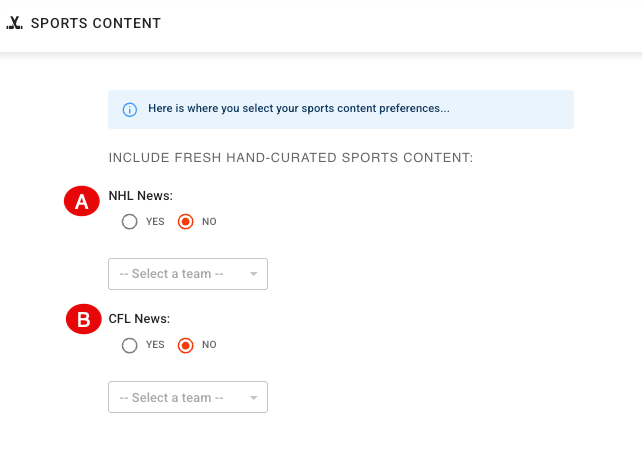Click the YES label under CFL News
Image resolution: width=642 pixels, height=474 pixels.
(155, 345)
